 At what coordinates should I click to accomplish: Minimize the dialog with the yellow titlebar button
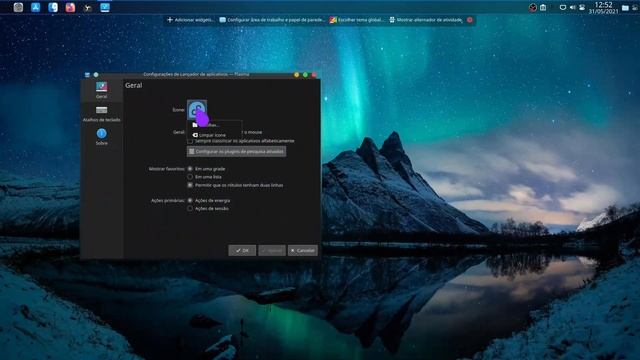(296, 75)
